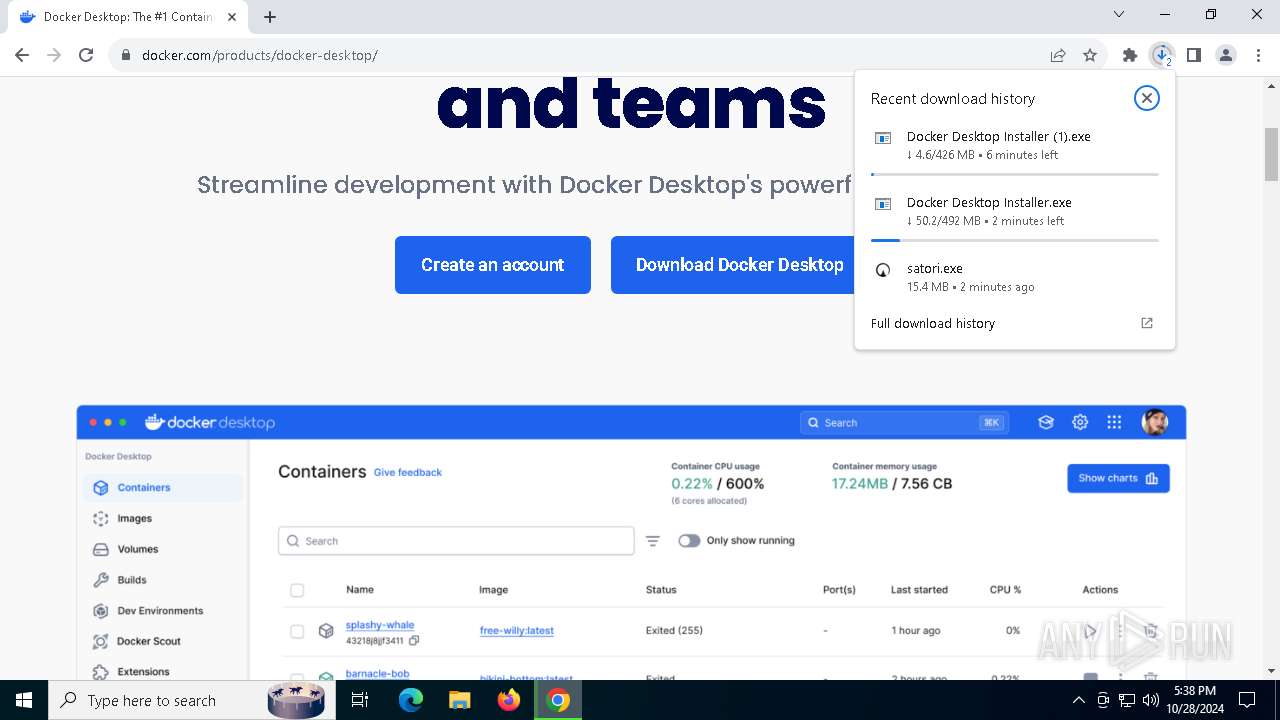The height and width of the screenshot is (720, 1280).
Task: Click Learning center graduation cap icon
Action: (1046, 423)
